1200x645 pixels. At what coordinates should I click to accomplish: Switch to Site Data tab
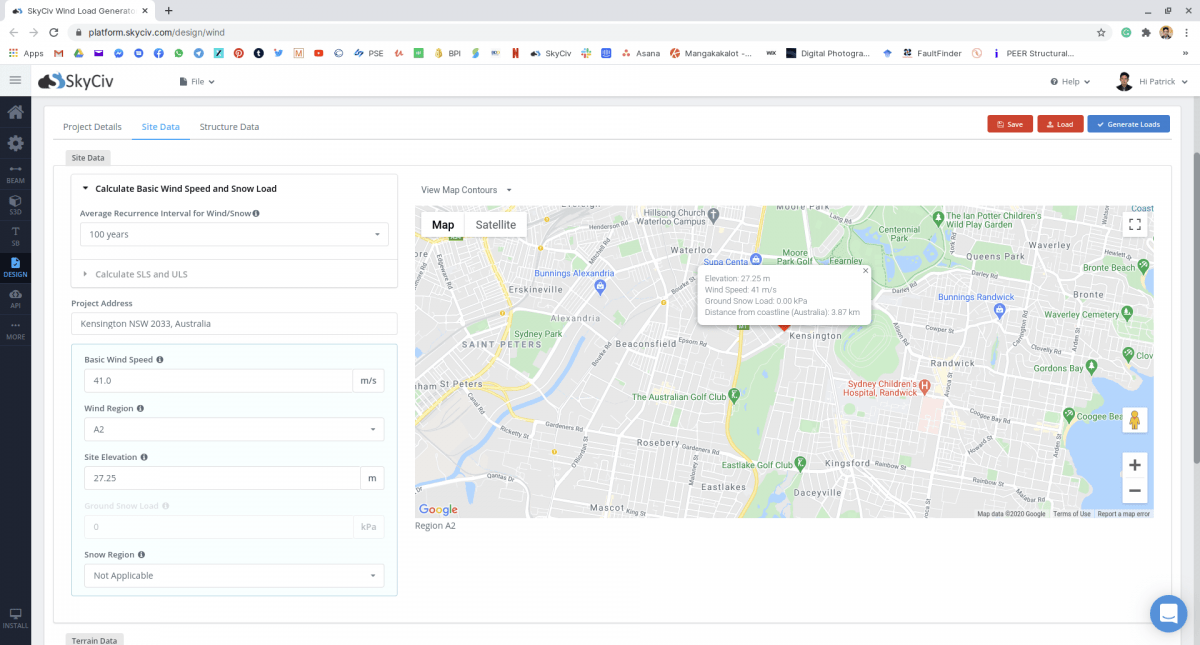click(161, 127)
